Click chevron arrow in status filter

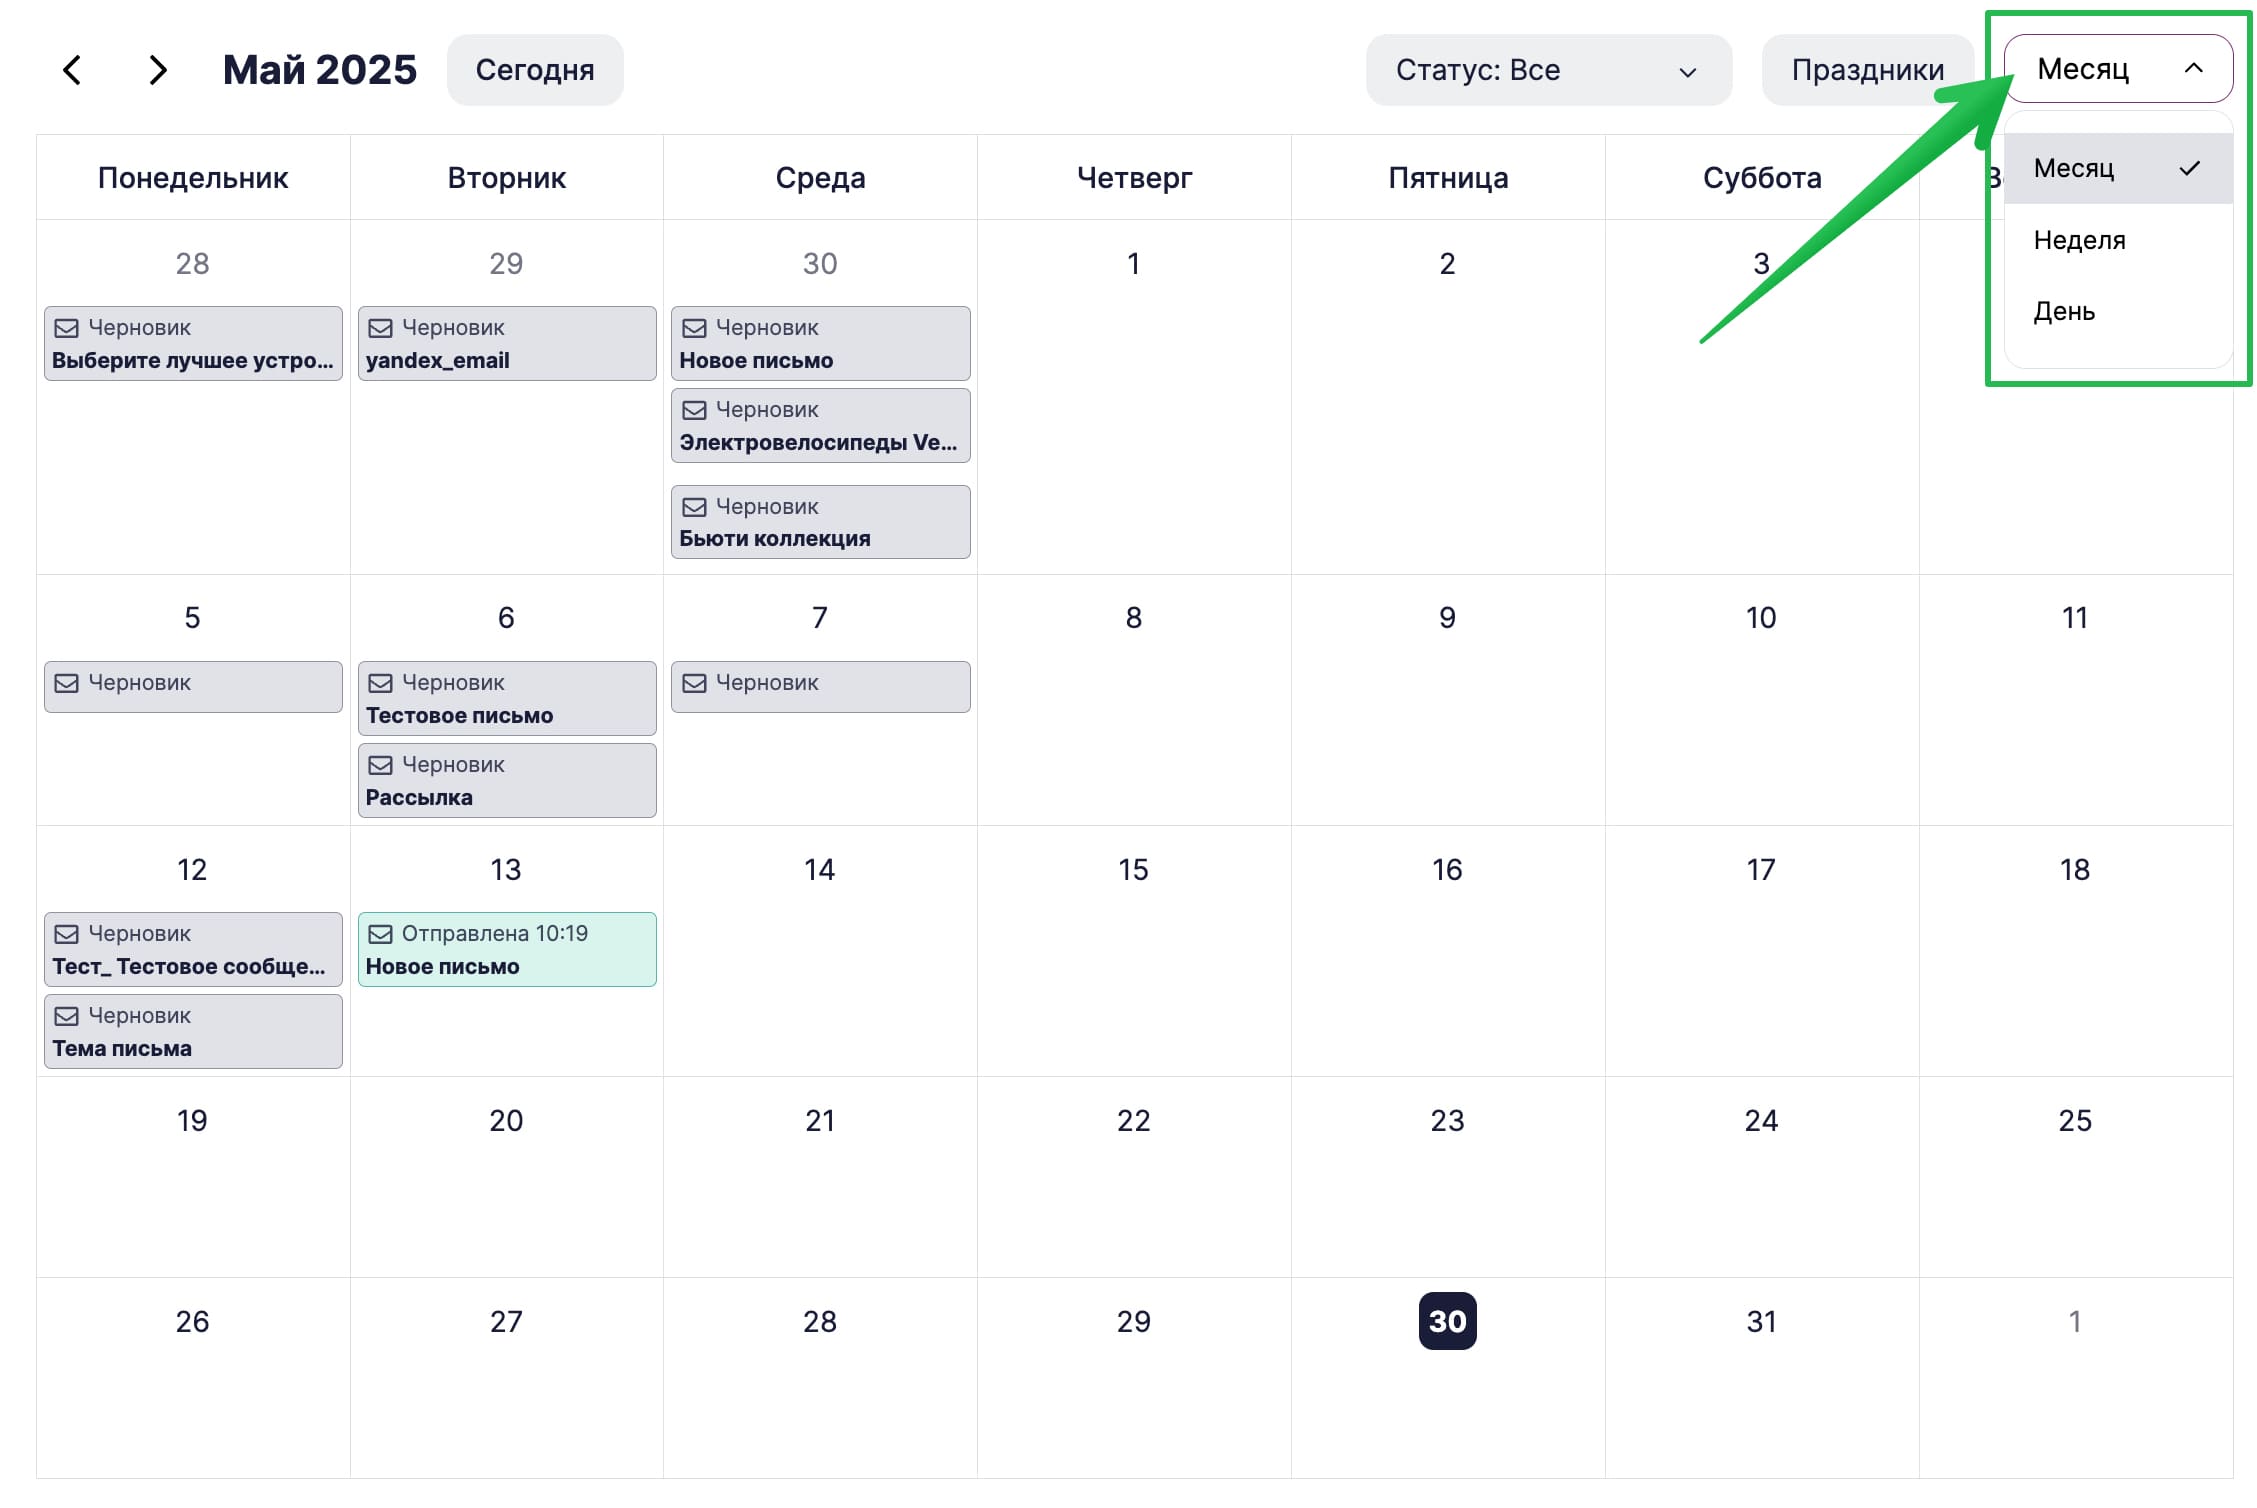click(1688, 72)
